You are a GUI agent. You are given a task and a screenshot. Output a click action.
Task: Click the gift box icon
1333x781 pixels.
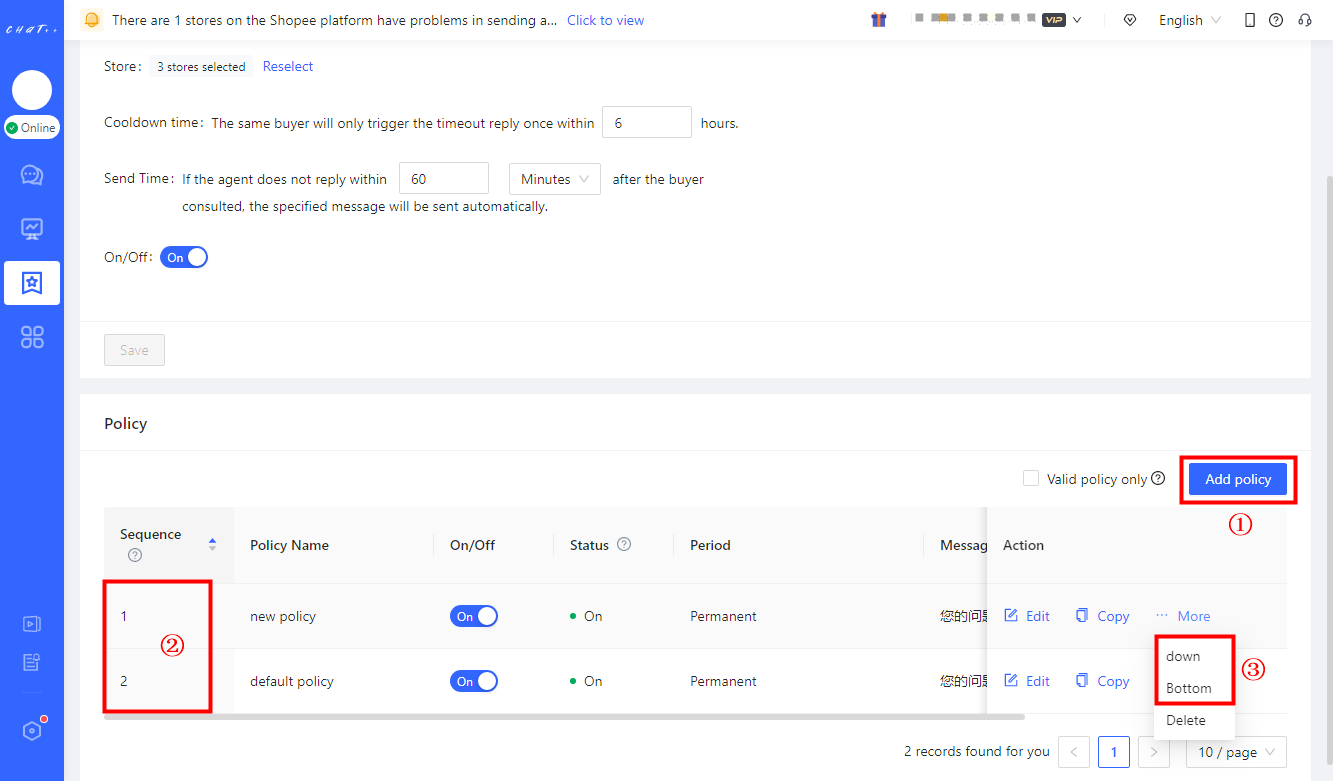(879, 20)
